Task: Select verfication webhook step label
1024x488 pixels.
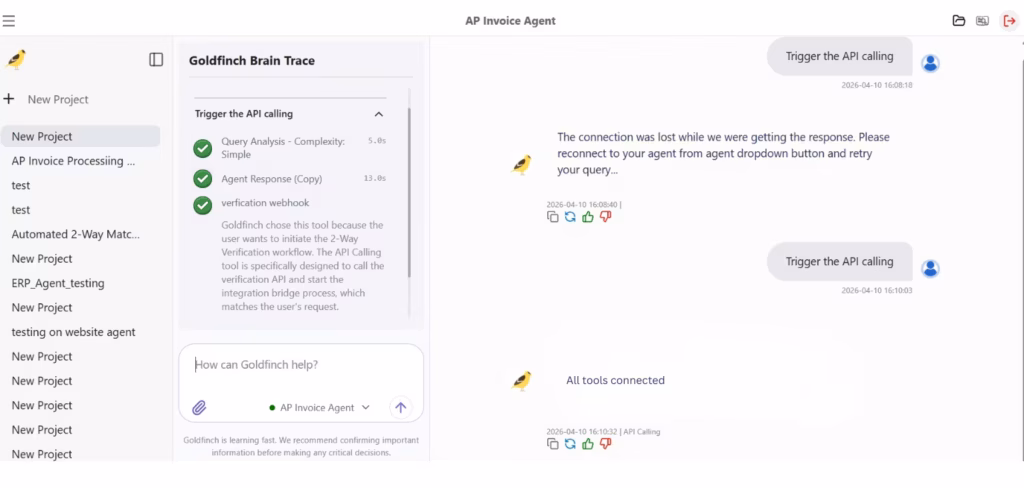Action: point(265,203)
